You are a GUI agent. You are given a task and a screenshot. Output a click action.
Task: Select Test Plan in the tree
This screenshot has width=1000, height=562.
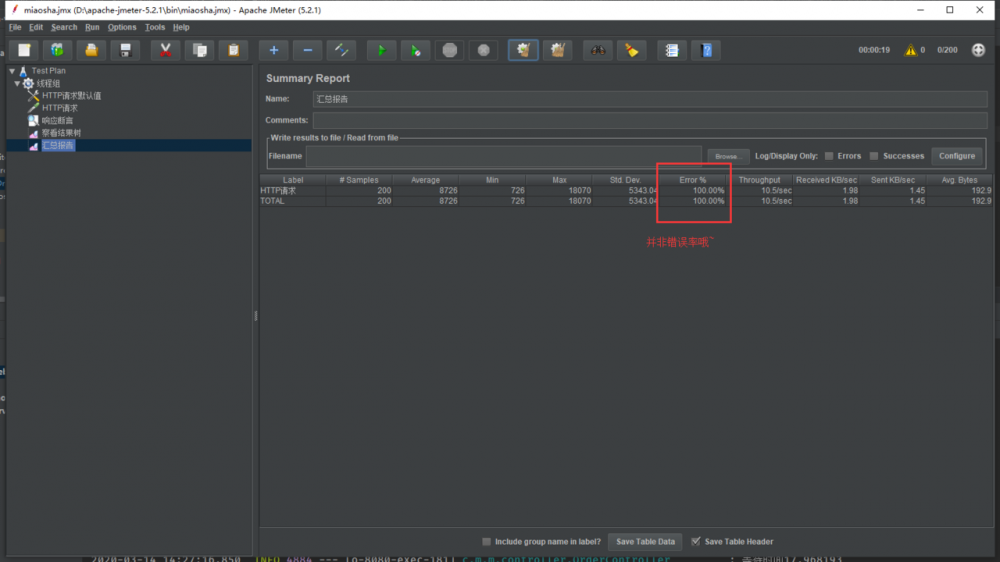click(48, 71)
